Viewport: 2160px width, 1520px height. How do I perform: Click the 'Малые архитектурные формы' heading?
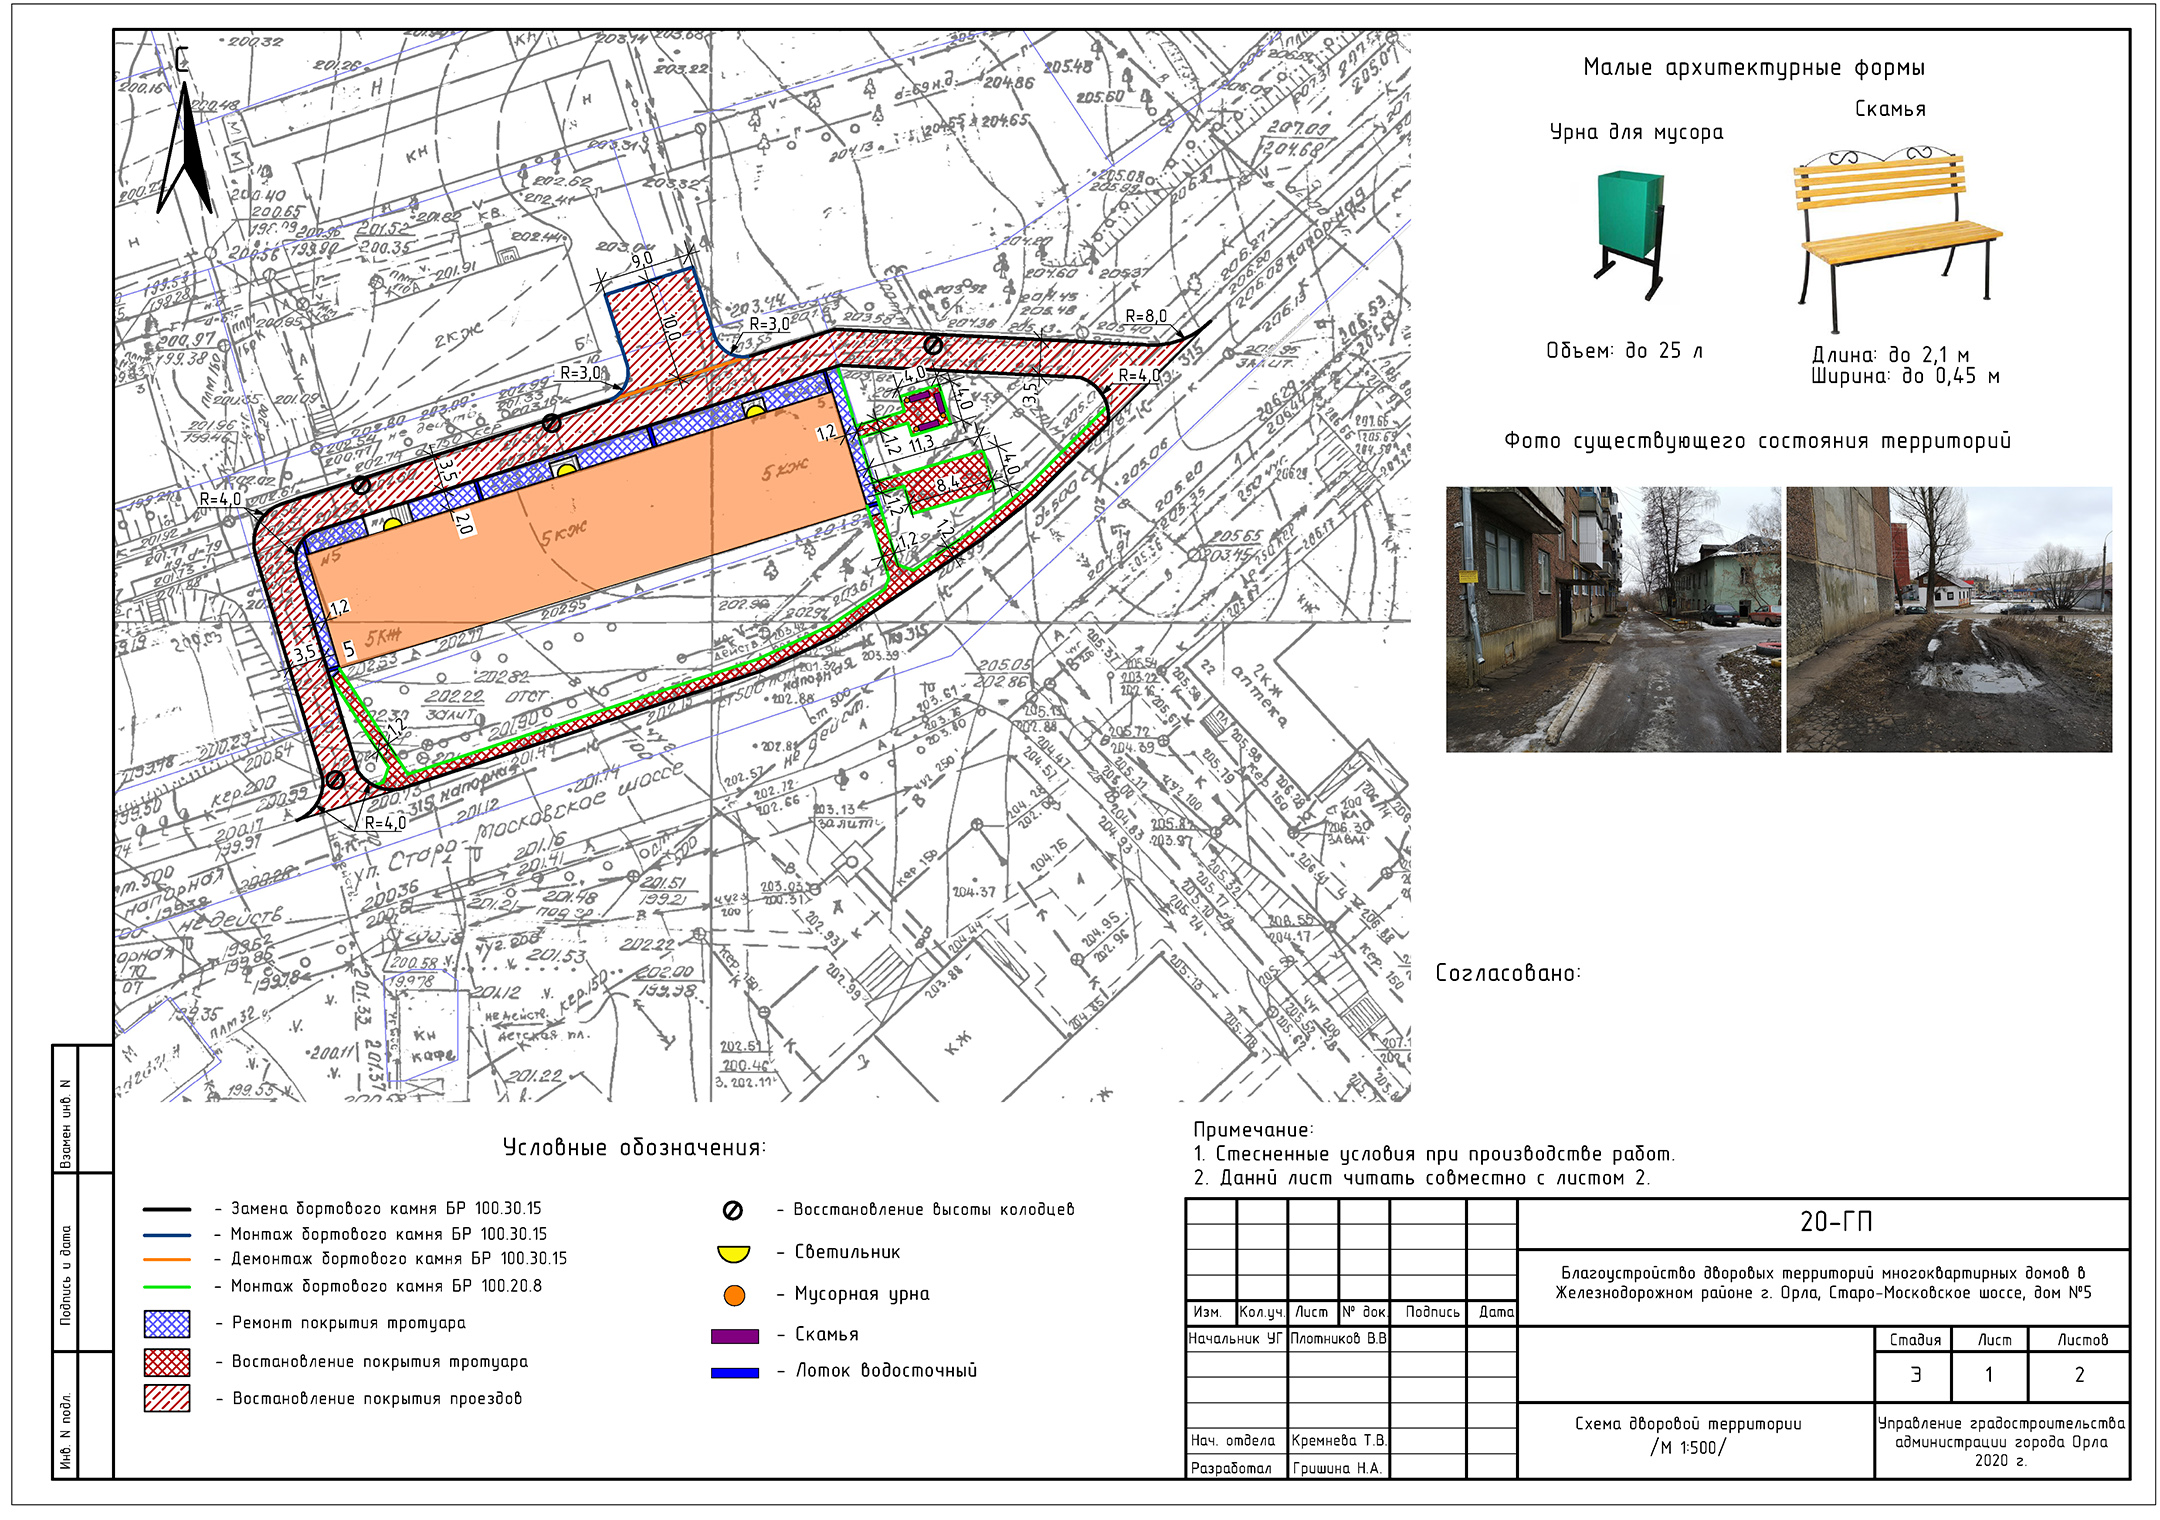coord(1754,68)
